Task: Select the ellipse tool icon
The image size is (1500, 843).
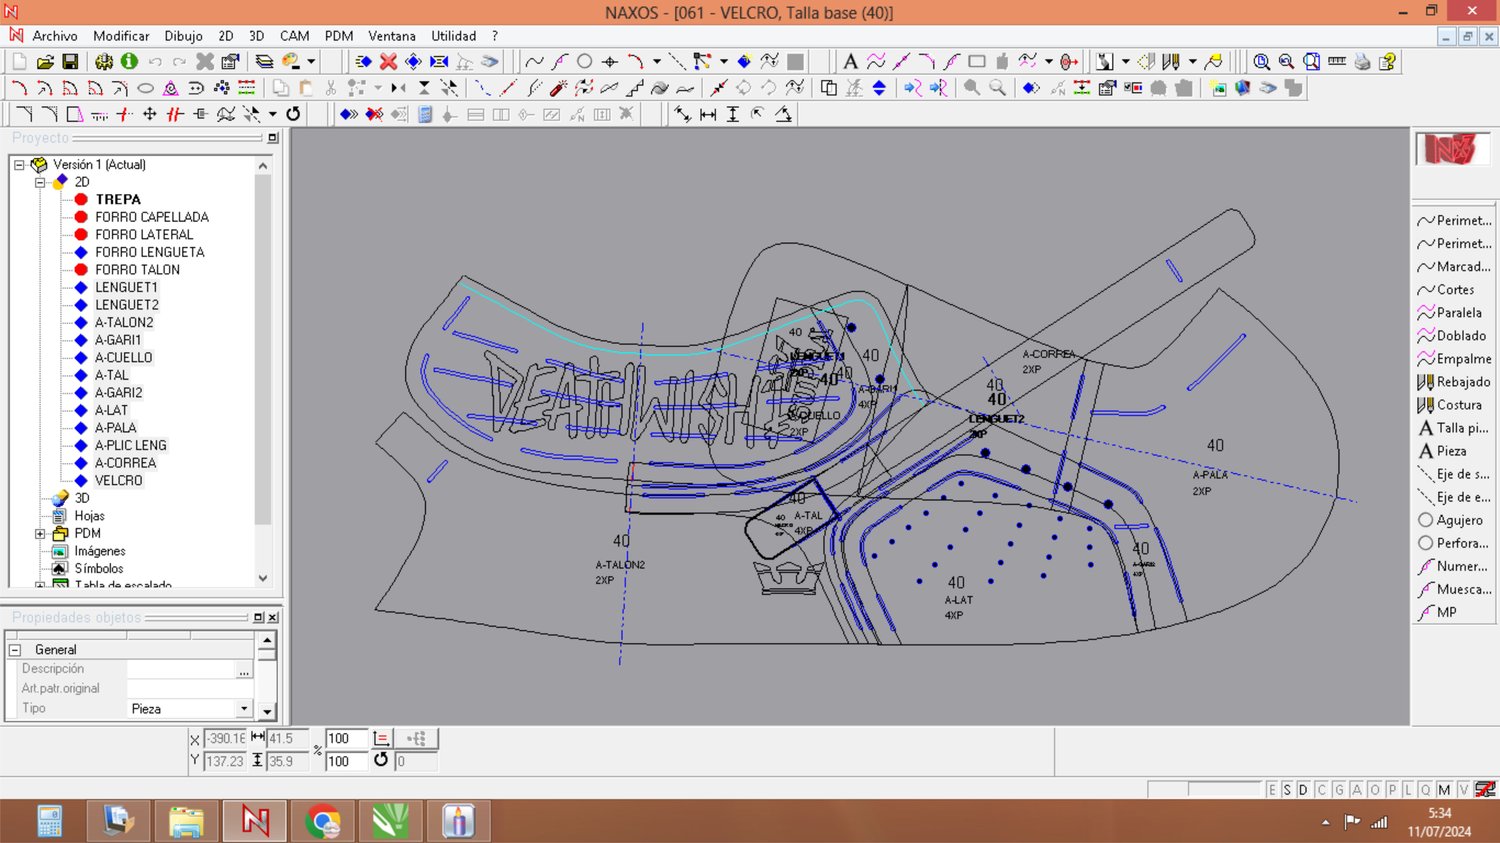Action: [145, 88]
